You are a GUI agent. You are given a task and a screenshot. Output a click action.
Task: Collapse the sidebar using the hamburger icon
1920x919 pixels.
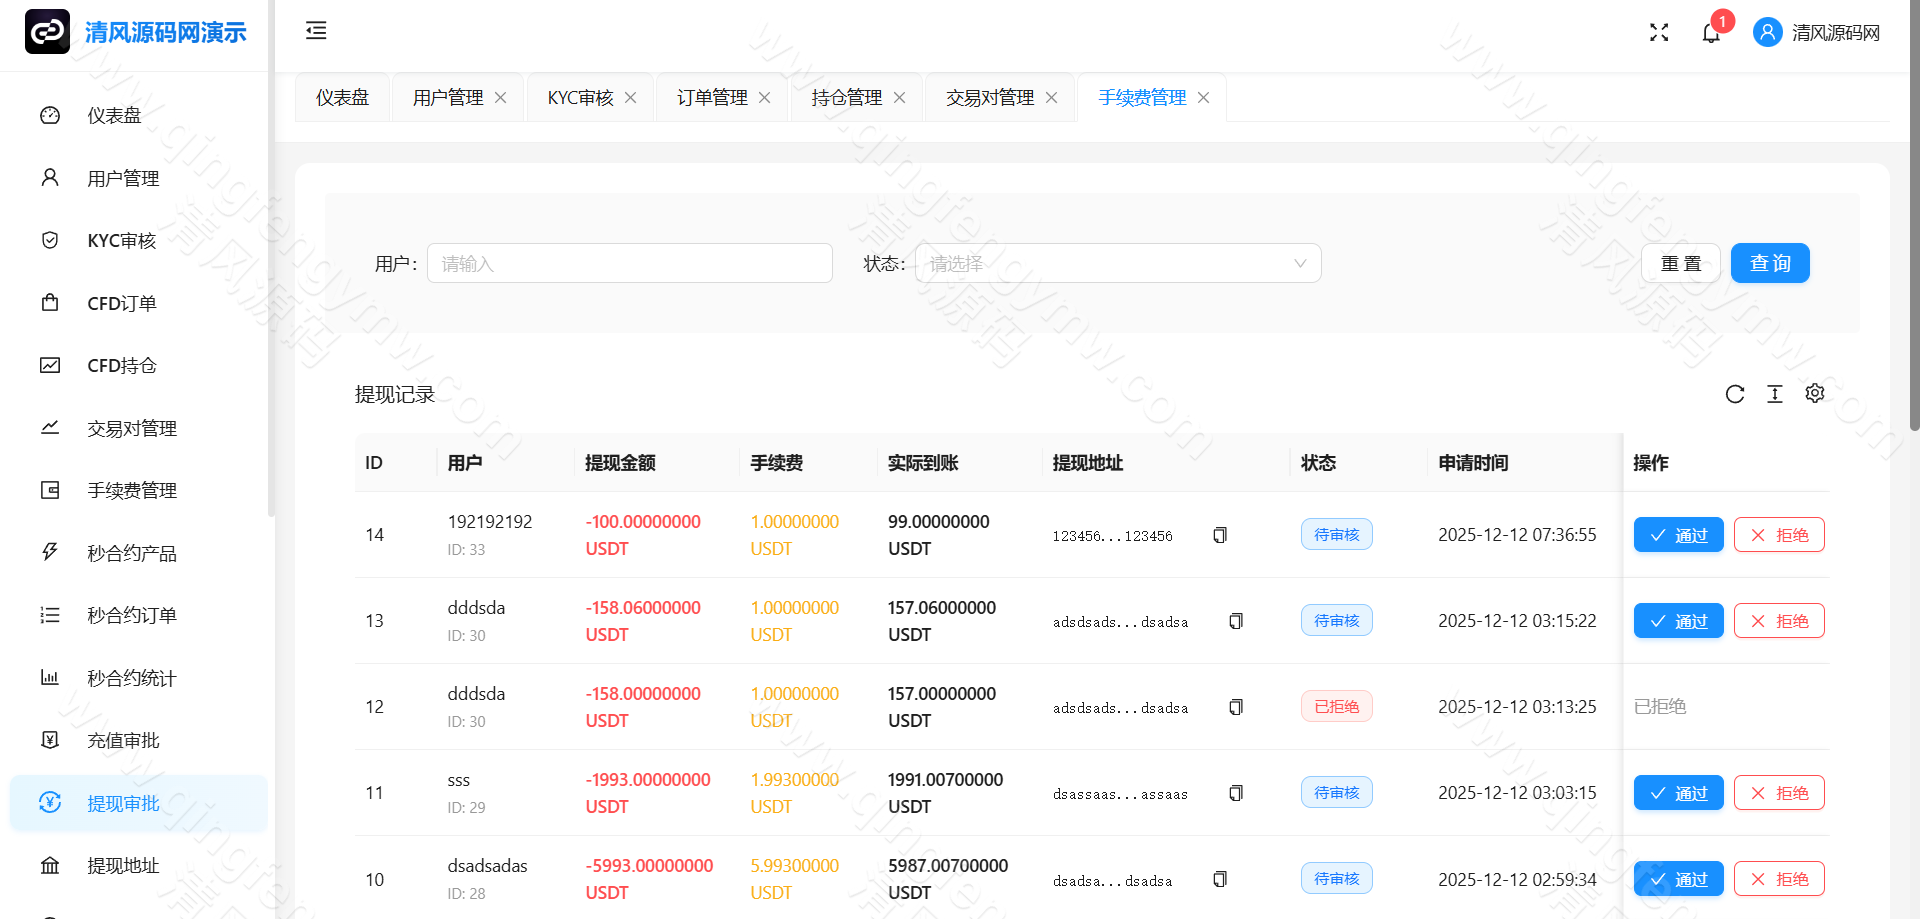(x=316, y=31)
